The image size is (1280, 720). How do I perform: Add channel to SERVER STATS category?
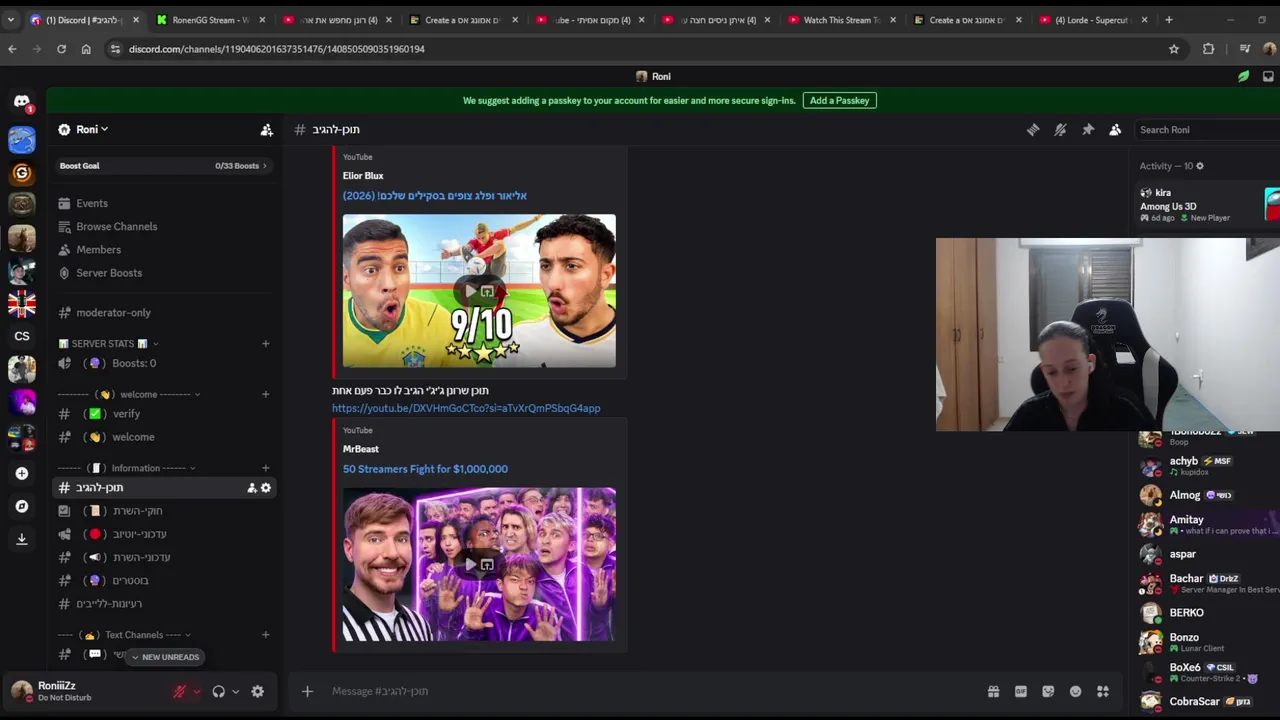click(265, 344)
